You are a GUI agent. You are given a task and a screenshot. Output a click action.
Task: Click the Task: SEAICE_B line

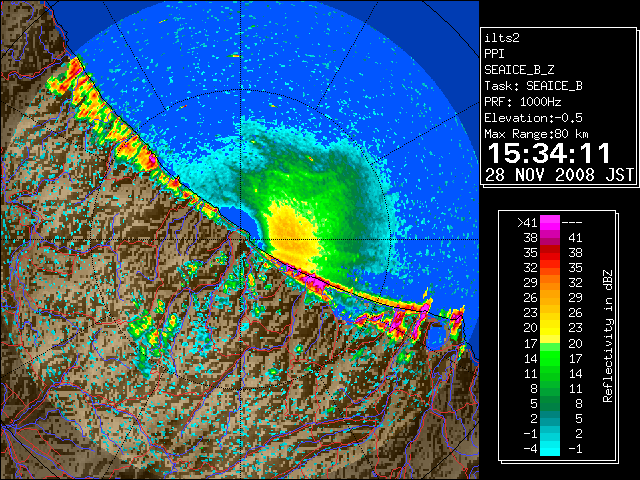coord(533,86)
